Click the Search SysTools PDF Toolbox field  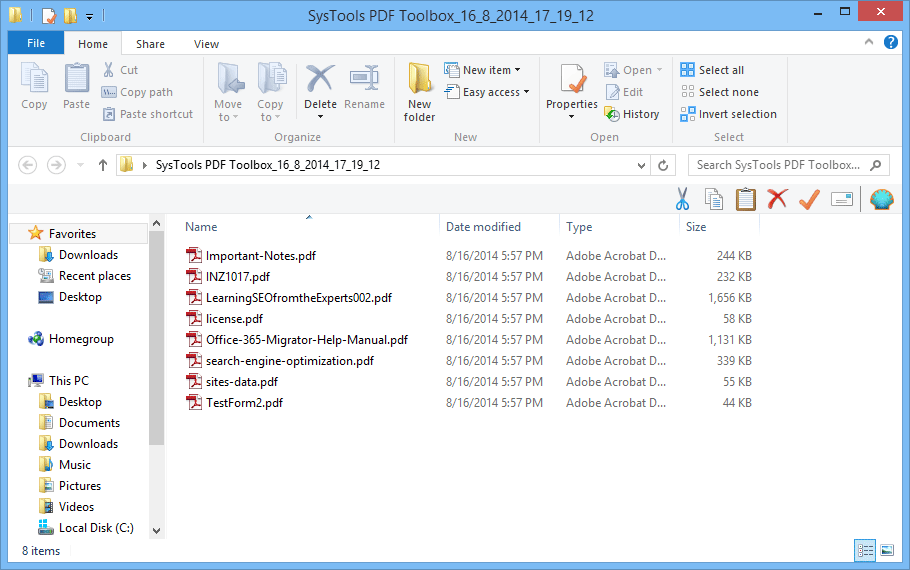pyautogui.click(x=788, y=165)
